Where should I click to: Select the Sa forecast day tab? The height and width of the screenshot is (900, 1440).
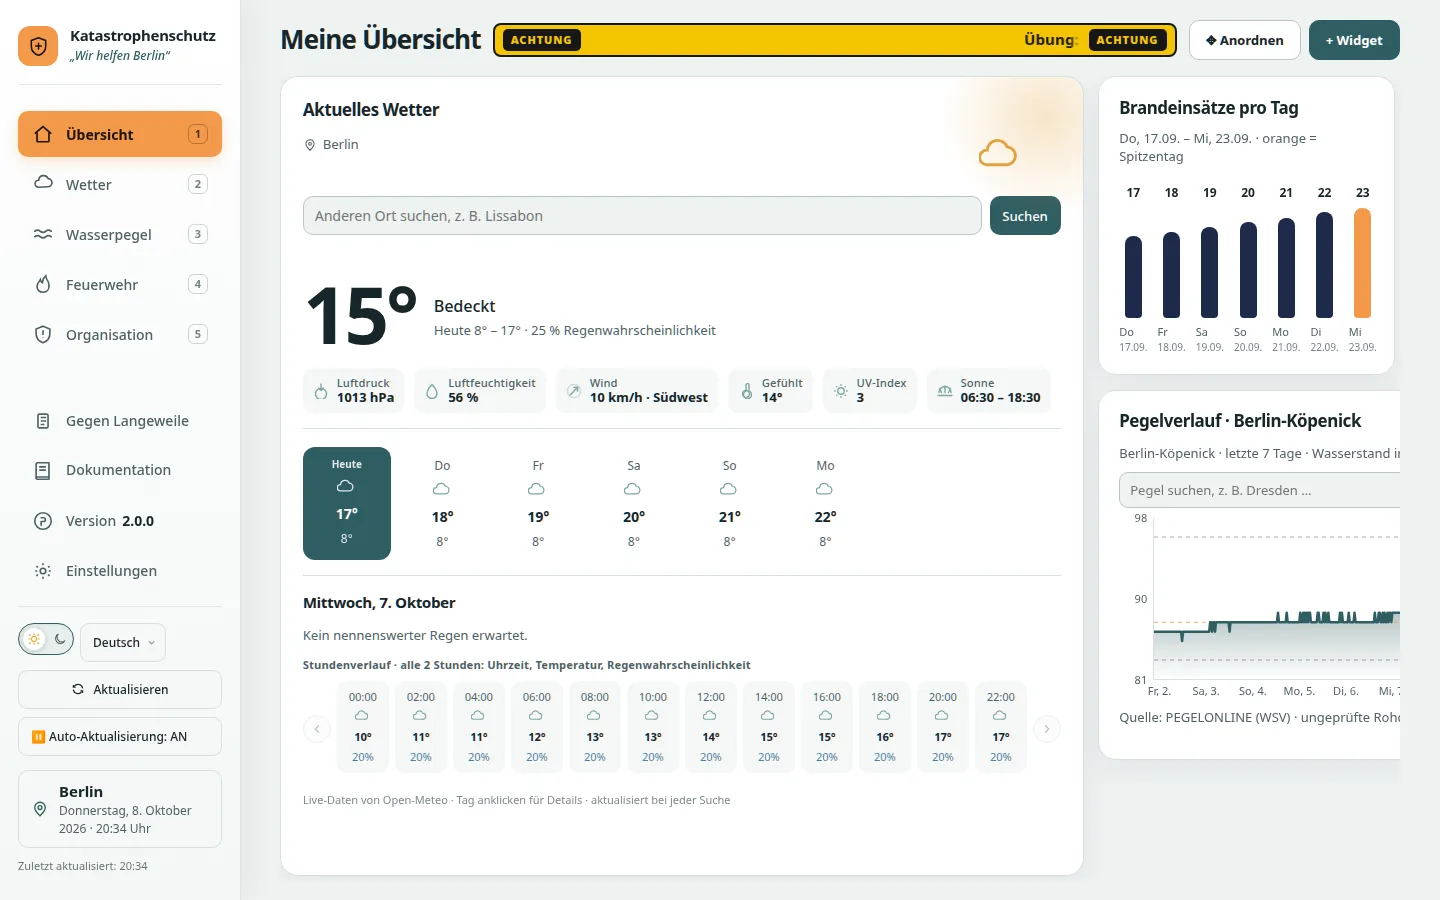tap(633, 503)
